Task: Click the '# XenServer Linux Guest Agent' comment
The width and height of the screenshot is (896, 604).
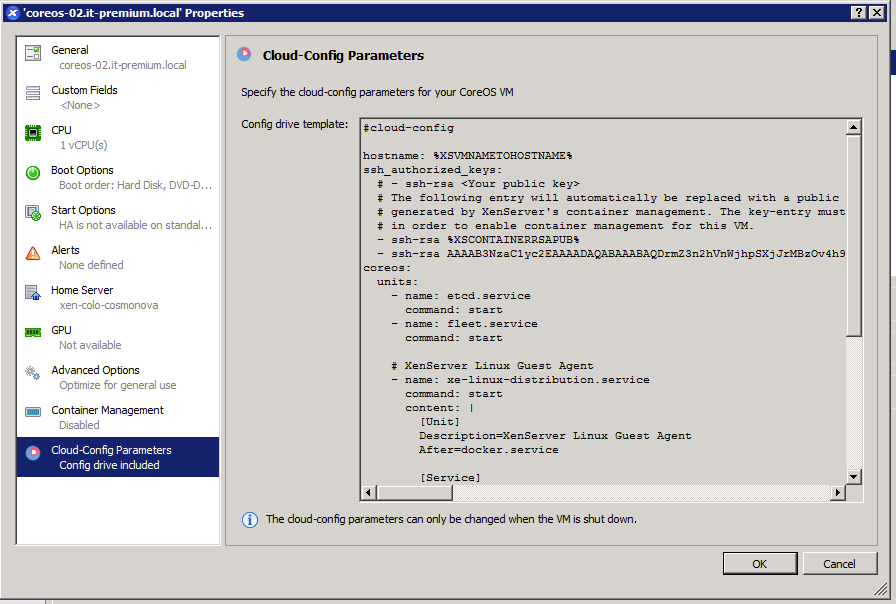Action: coord(492,366)
